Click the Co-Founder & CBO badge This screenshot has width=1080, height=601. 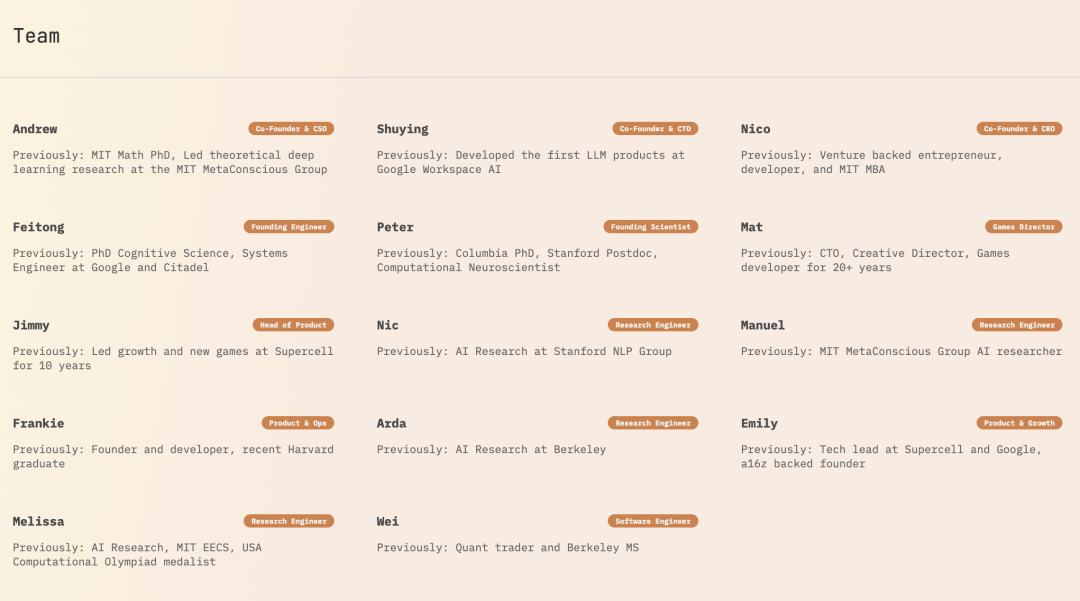(1019, 129)
